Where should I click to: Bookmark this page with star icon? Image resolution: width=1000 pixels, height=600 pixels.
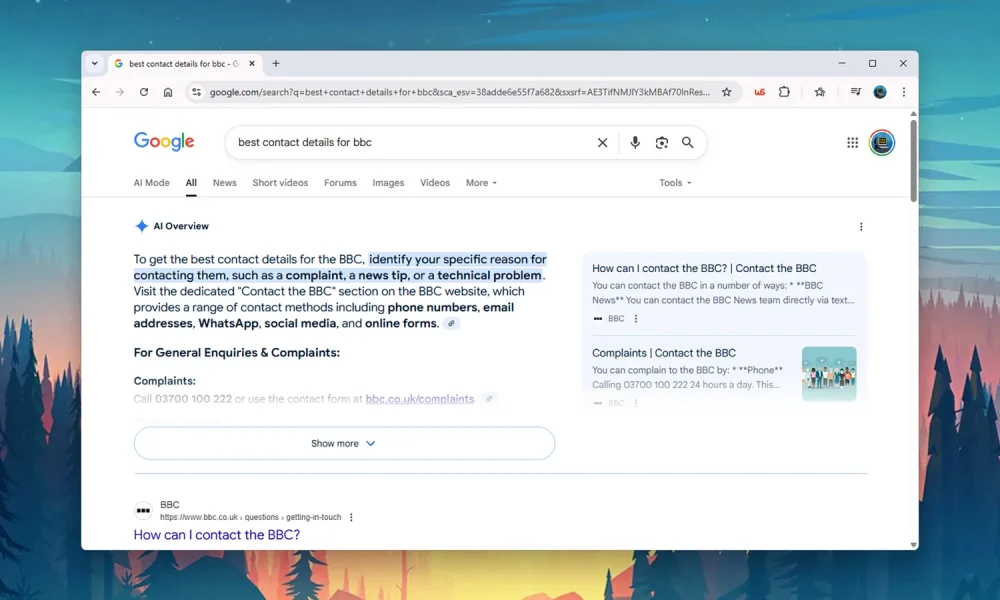(x=727, y=92)
